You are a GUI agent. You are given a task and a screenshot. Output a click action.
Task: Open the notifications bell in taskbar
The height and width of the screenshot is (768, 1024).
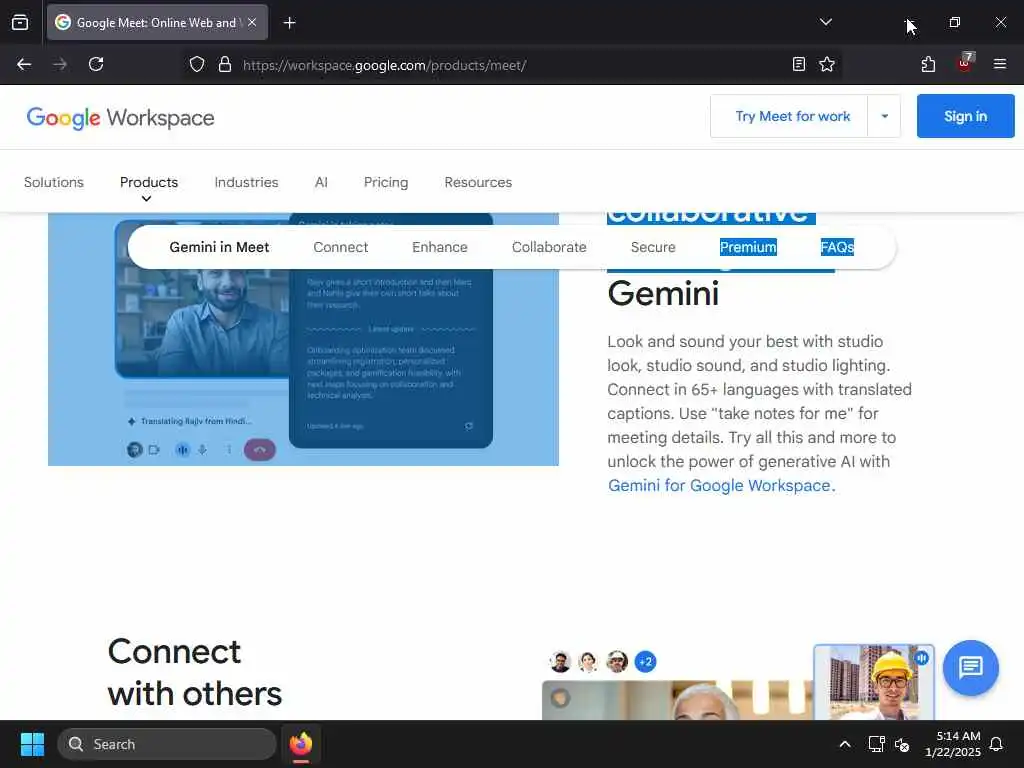(x=996, y=744)
